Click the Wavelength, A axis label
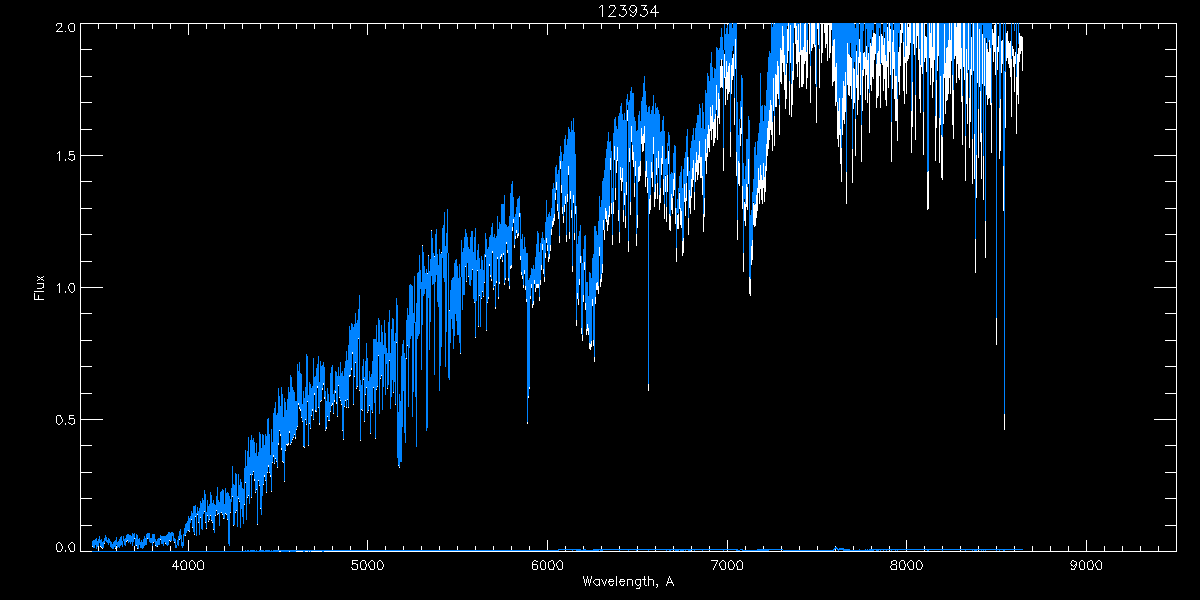Viewport: 1200px width, 600px height. coord(627,581)
